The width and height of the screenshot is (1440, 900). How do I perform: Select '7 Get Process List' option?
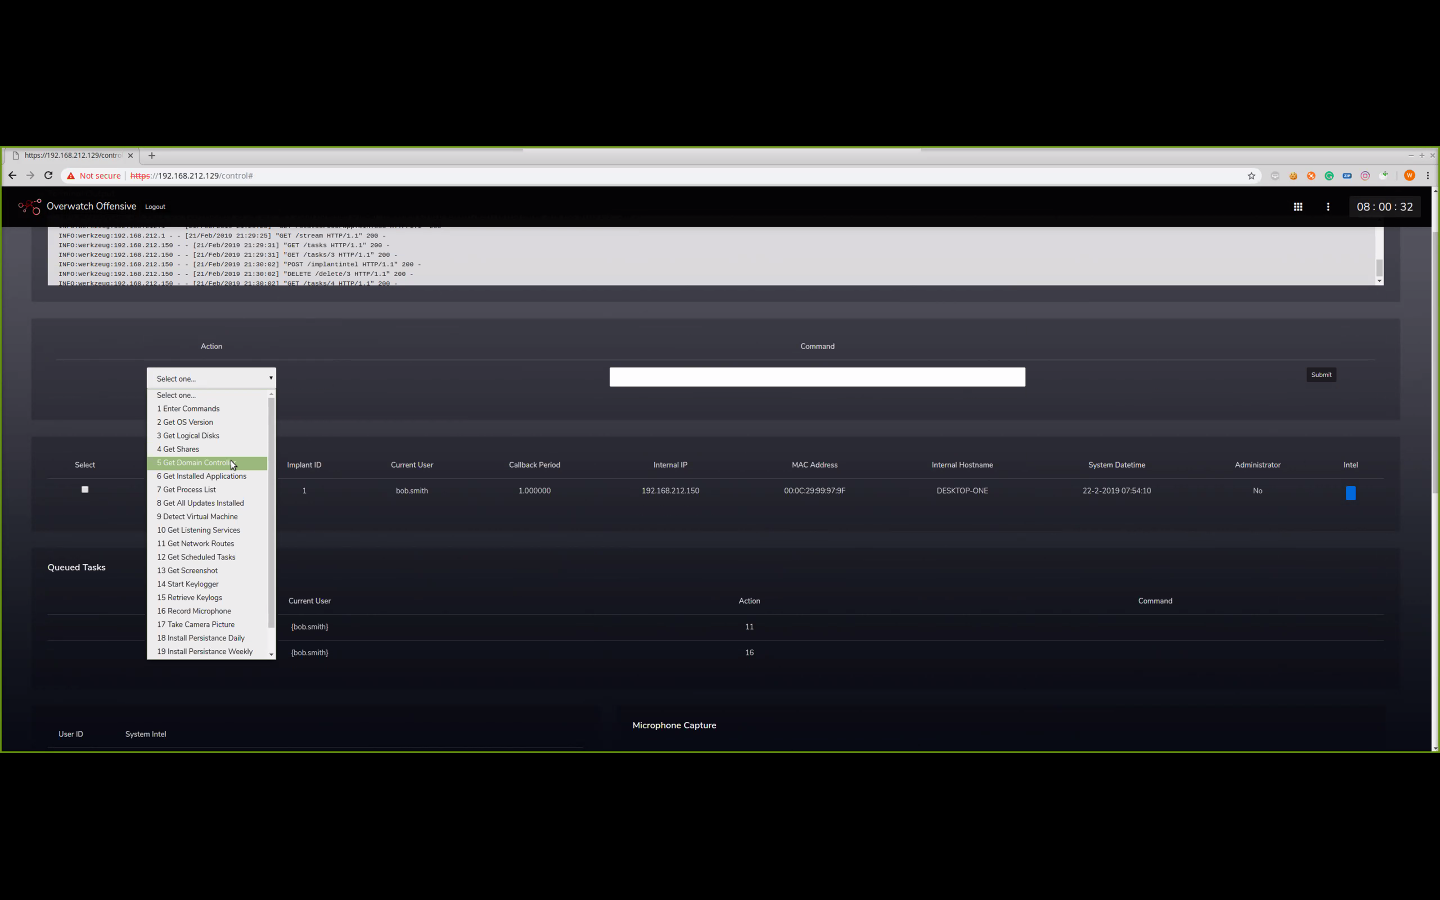[x=186, y=490]
